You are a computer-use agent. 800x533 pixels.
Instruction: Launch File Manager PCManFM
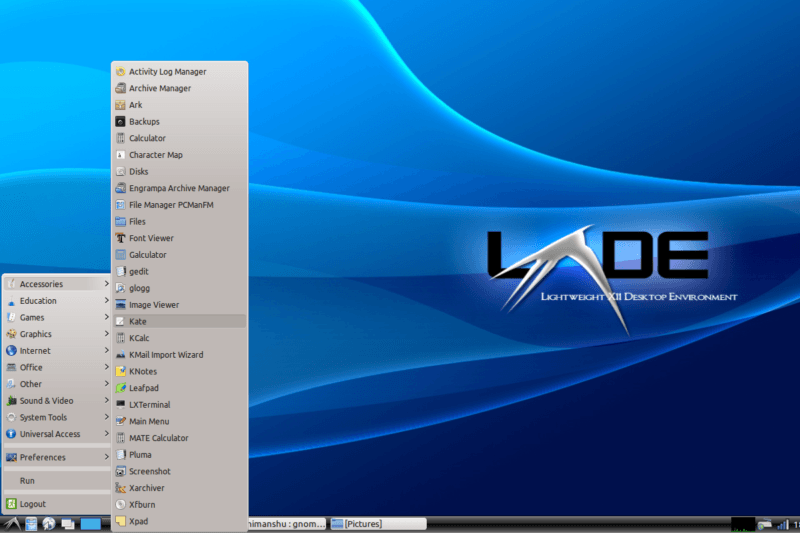point(179,205)
